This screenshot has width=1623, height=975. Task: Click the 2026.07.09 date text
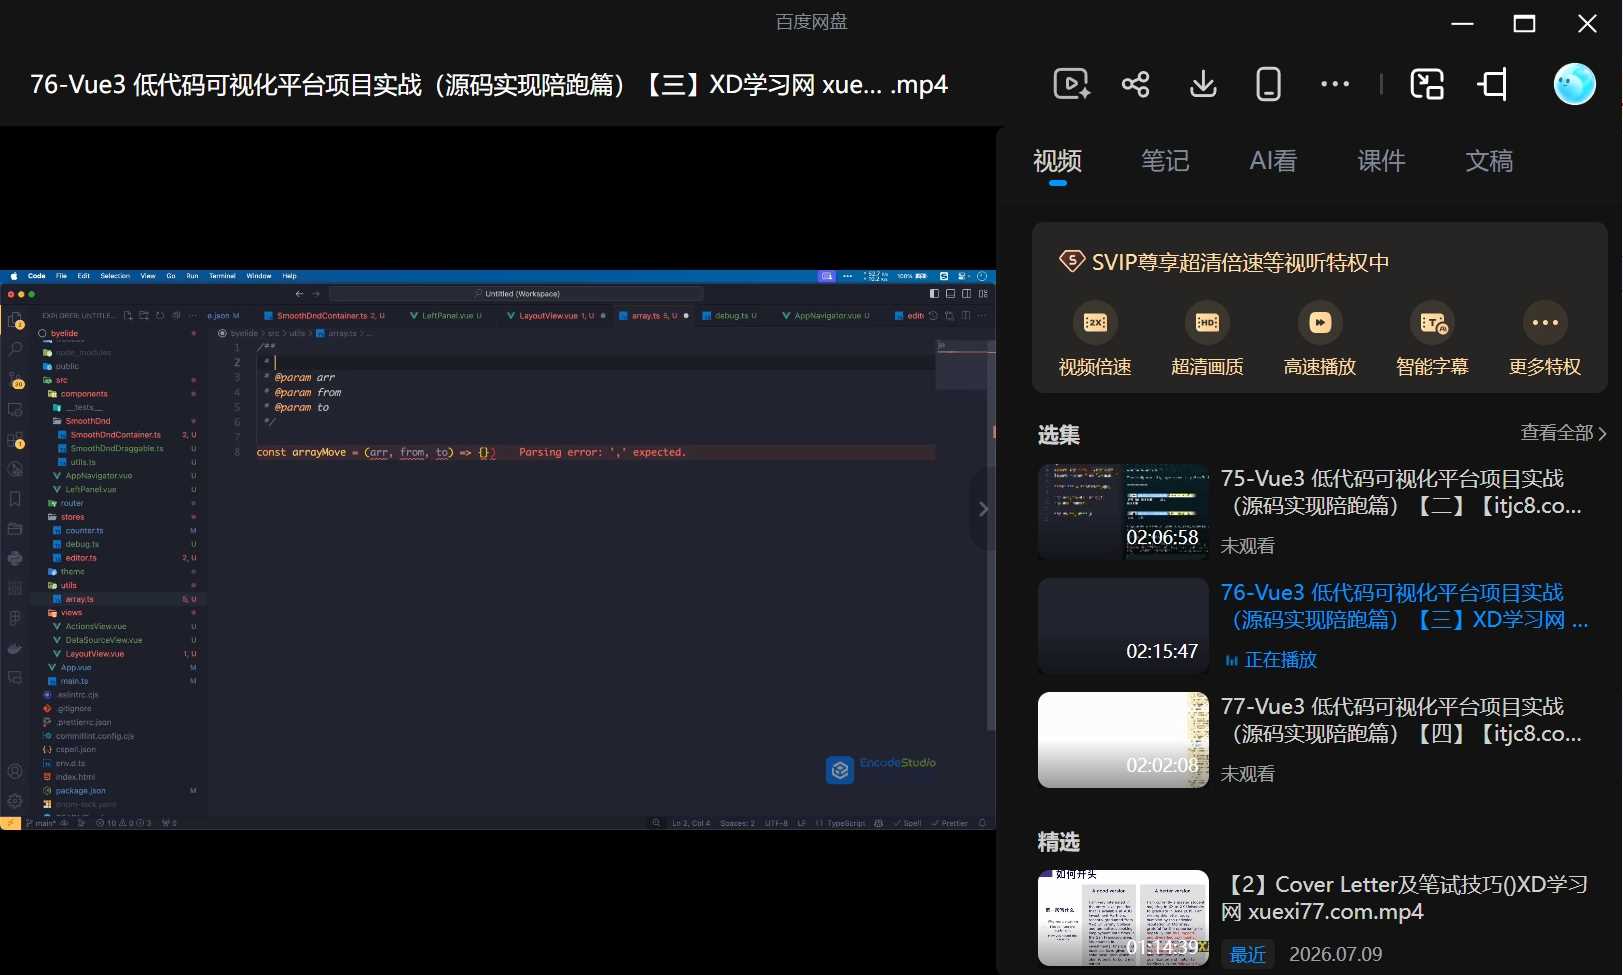pyautogui.click(x=1335, y=955)
